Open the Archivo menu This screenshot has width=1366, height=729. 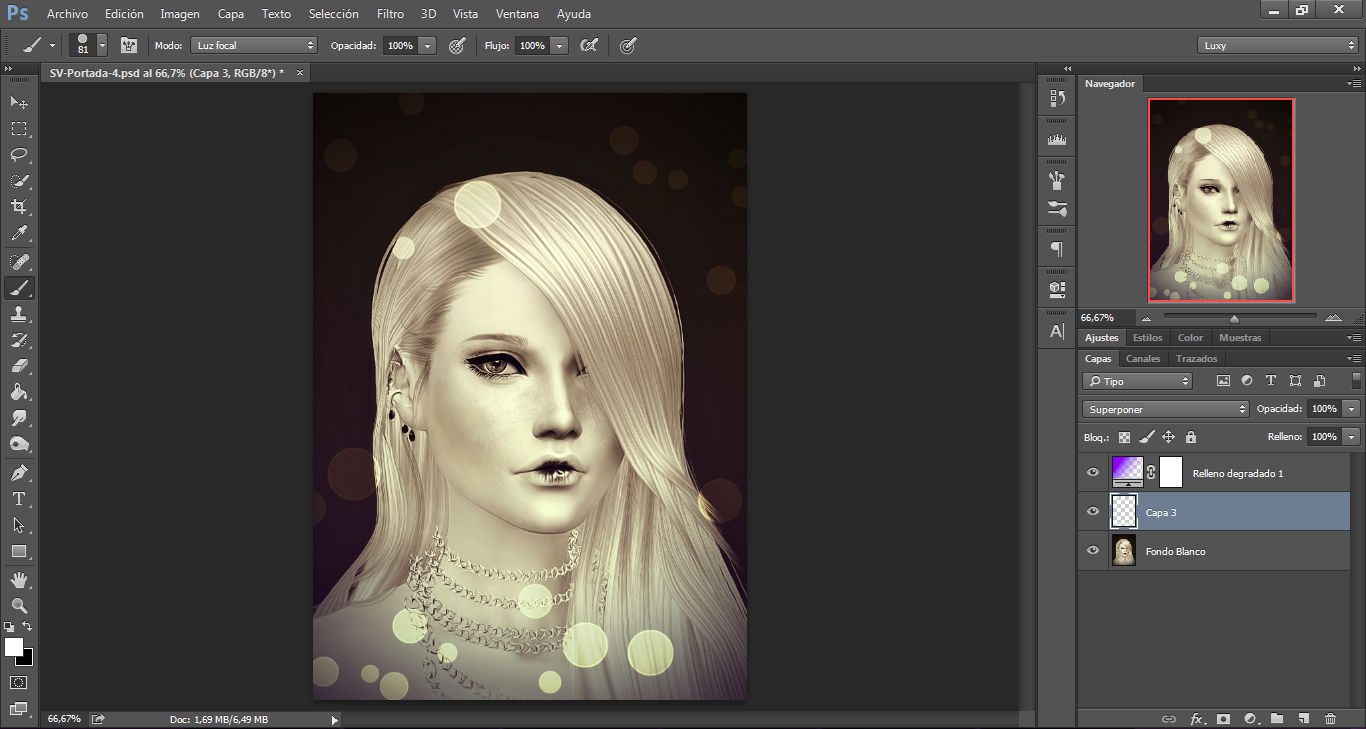coord(67,14)
